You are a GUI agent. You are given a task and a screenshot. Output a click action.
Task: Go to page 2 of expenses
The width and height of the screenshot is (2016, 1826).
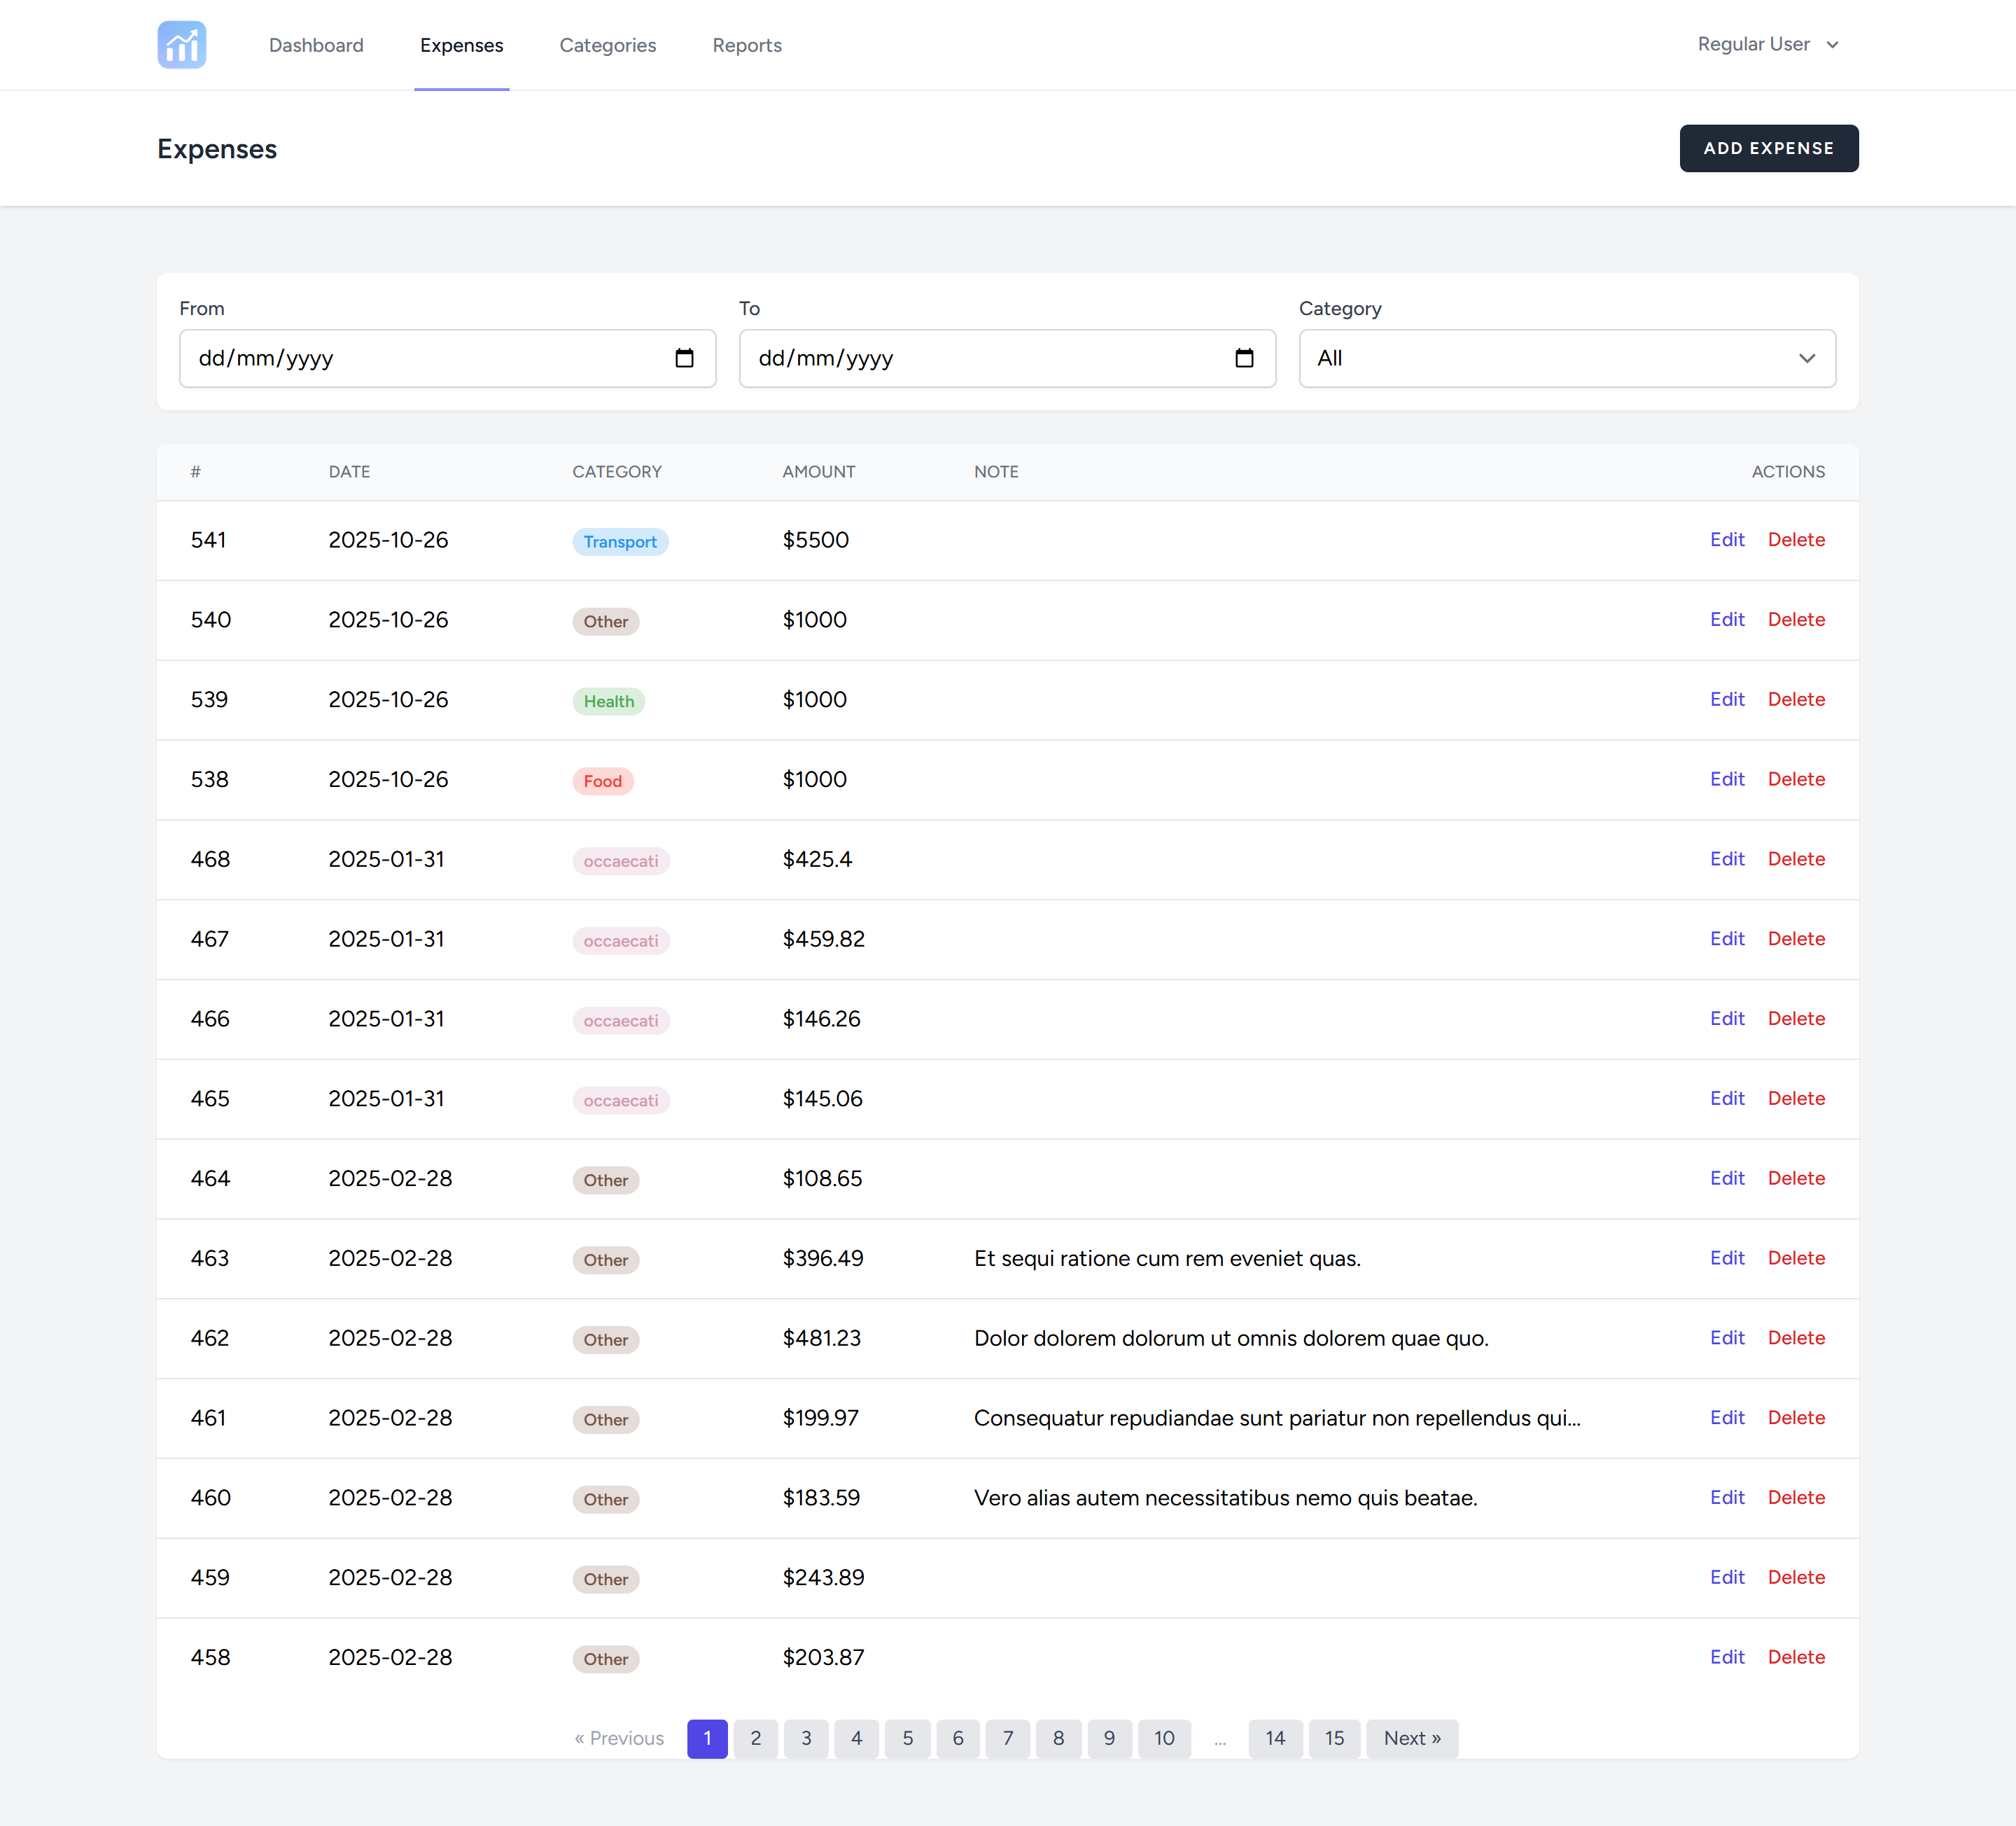pyautogui.click(x=755, y=1738)
